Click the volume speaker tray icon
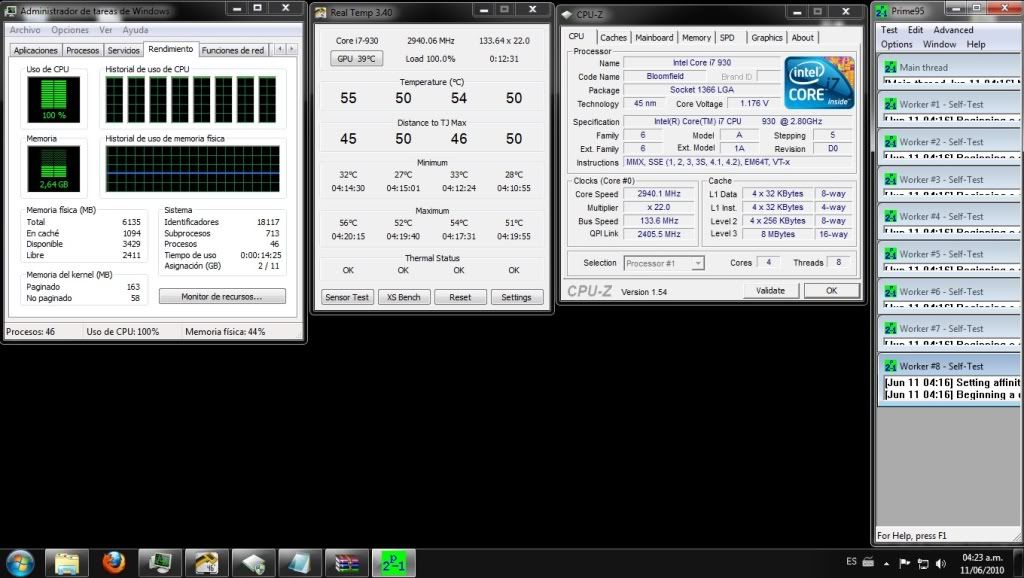This screenshot has height=578, width=1024. pyautogui.click(x=940, y=564)
